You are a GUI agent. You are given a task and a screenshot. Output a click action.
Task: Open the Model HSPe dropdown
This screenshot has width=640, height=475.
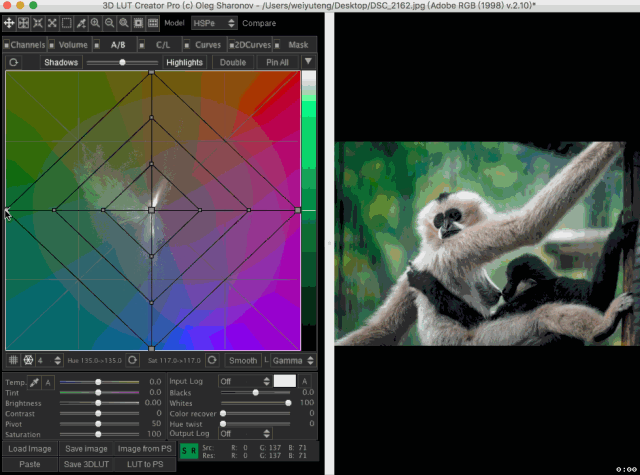pyautogui.click(x=214, y=23)
